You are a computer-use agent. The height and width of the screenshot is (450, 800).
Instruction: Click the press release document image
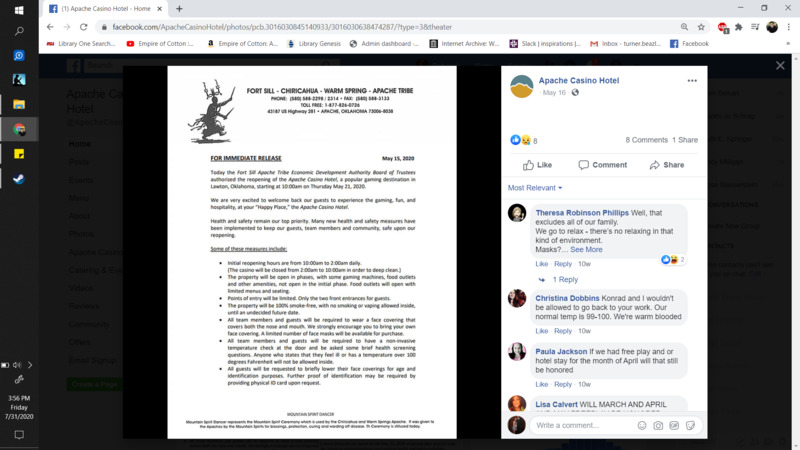(311, 252)
